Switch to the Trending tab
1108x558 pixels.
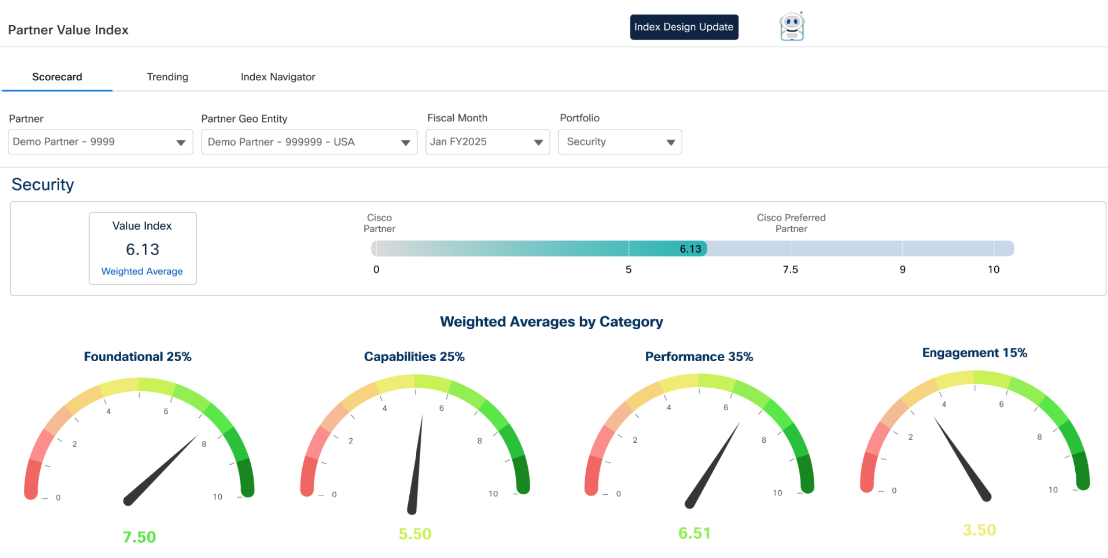pos(167,77)
